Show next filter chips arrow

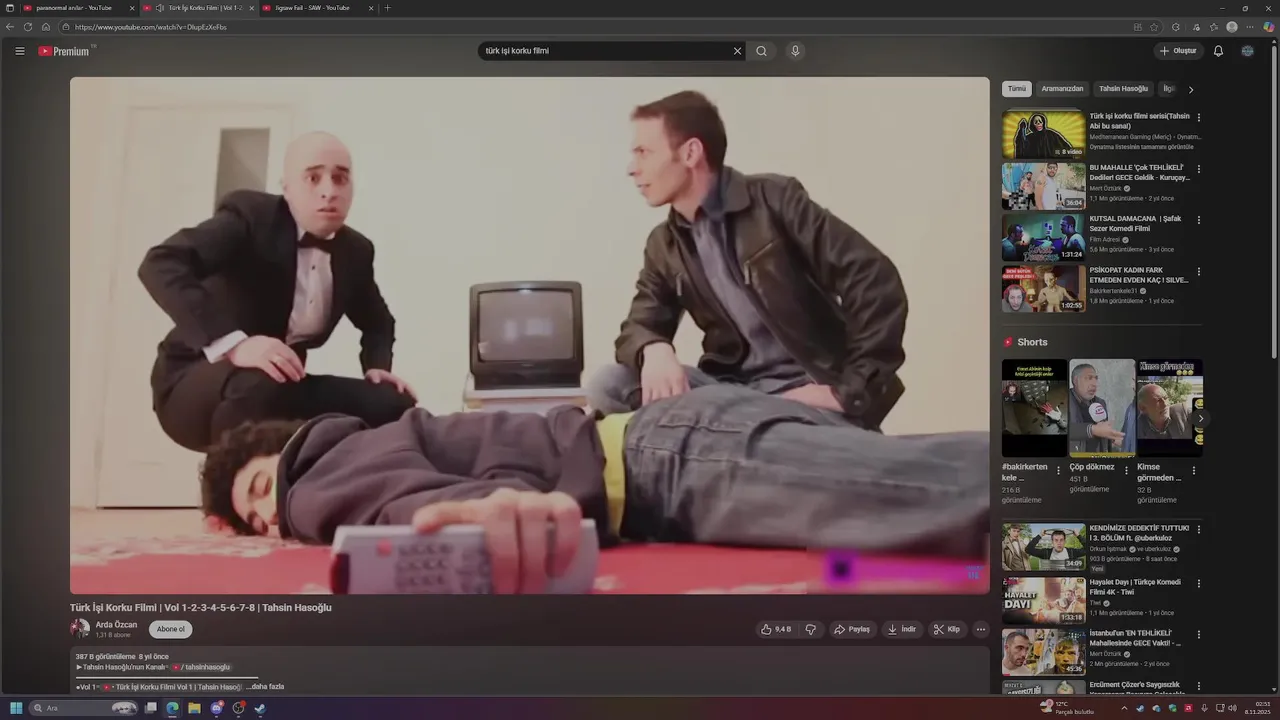tap(1190, 89)
